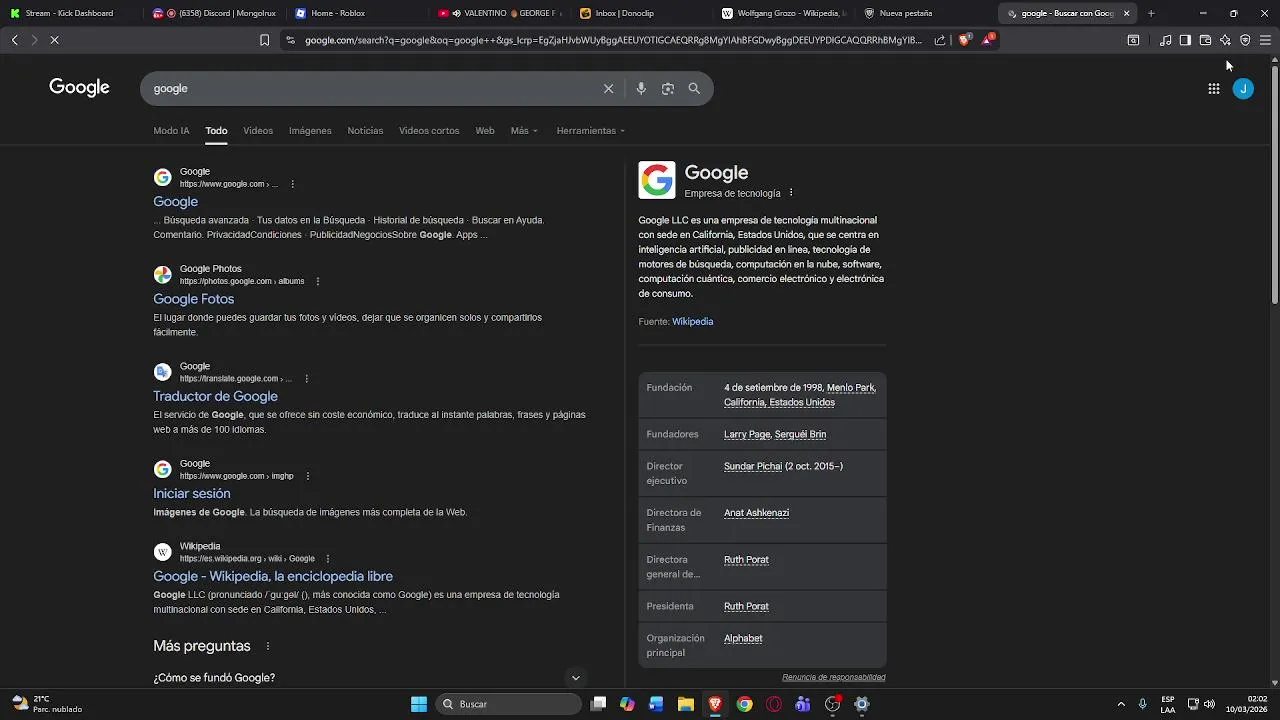
Task: Open search by image camera icon
Action: pos(667,88)
